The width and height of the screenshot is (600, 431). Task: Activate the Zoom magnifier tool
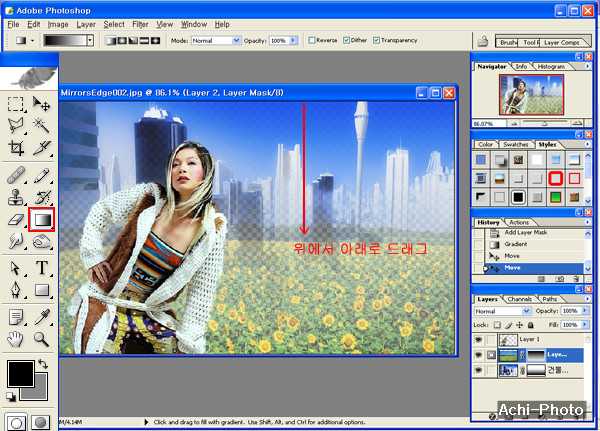coord(42,339)
